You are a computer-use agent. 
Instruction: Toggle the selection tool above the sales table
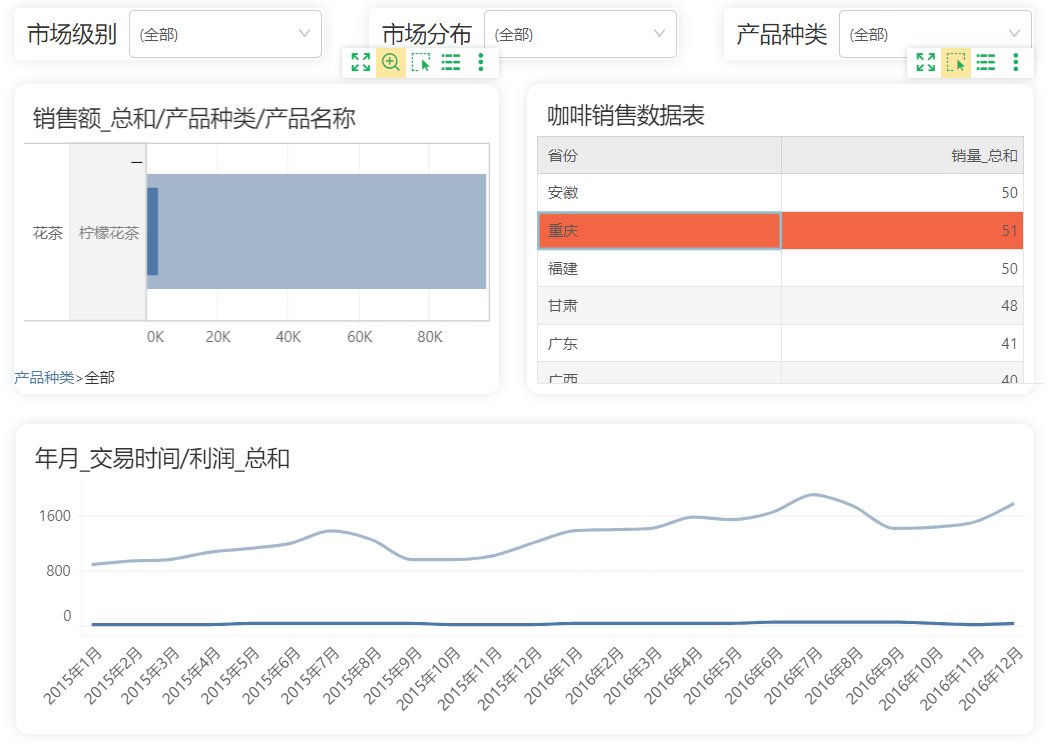955,63
